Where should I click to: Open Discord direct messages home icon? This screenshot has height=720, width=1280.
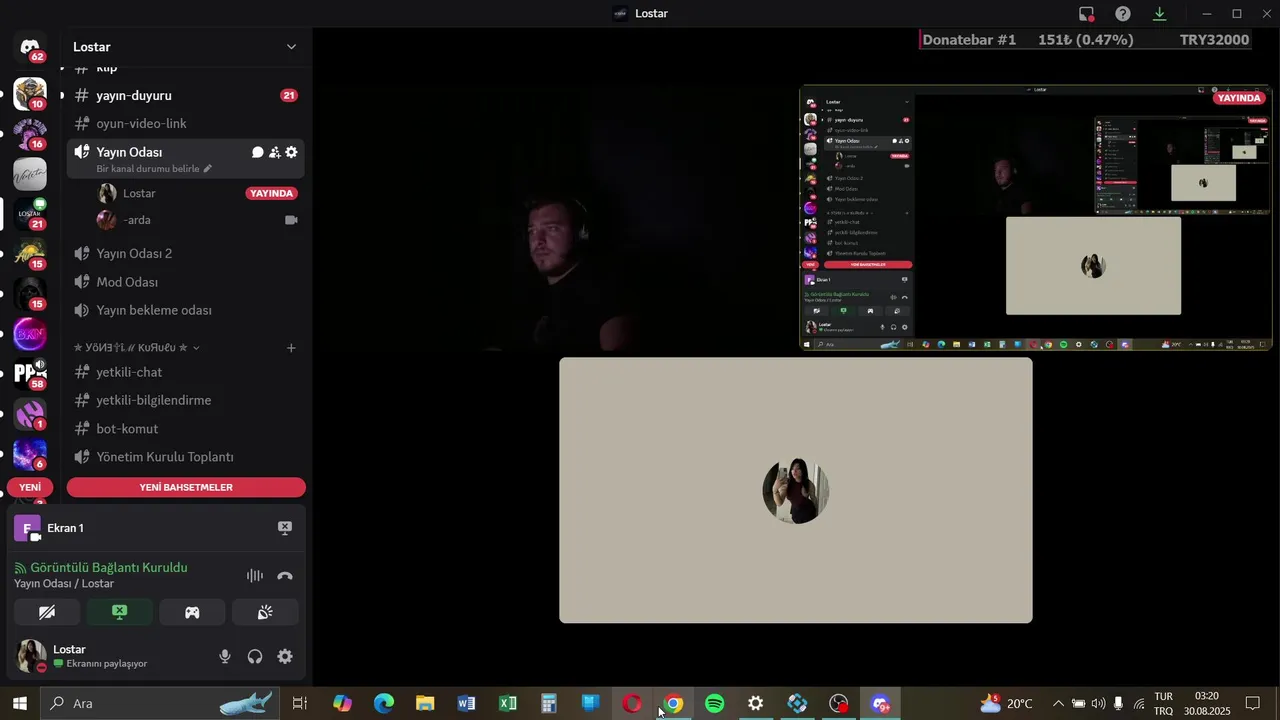[30, 48]
